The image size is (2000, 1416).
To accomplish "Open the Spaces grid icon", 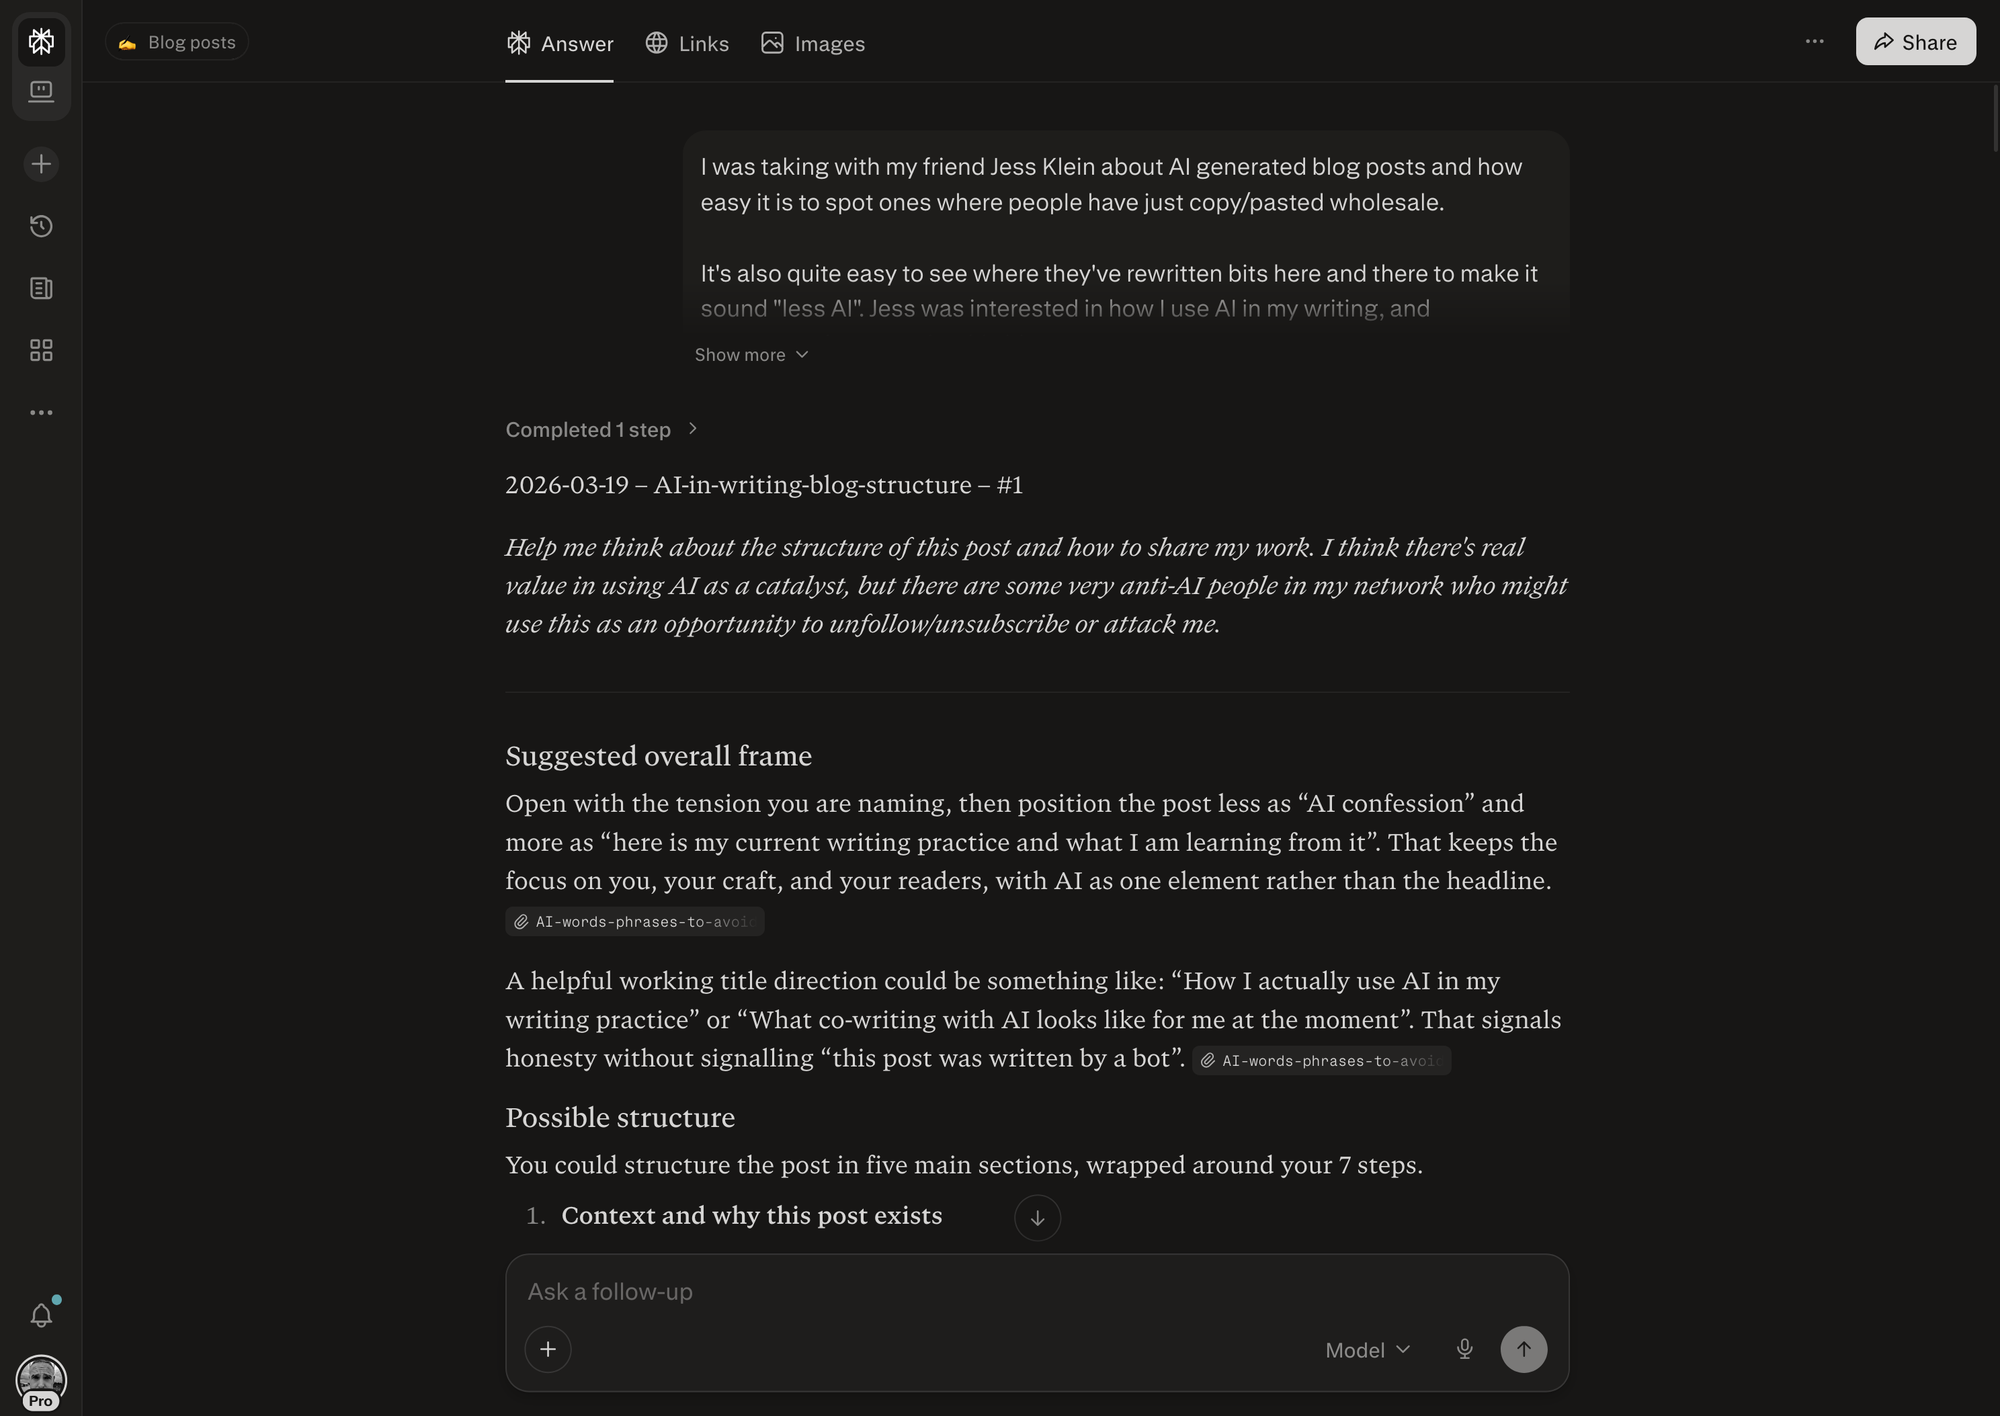I will [41, 350].
